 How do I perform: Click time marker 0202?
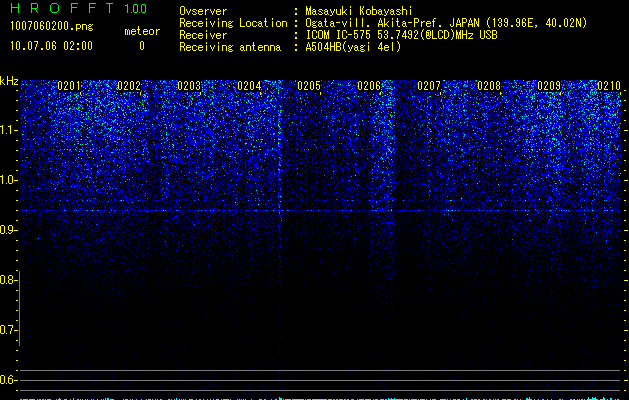[129, 86]
